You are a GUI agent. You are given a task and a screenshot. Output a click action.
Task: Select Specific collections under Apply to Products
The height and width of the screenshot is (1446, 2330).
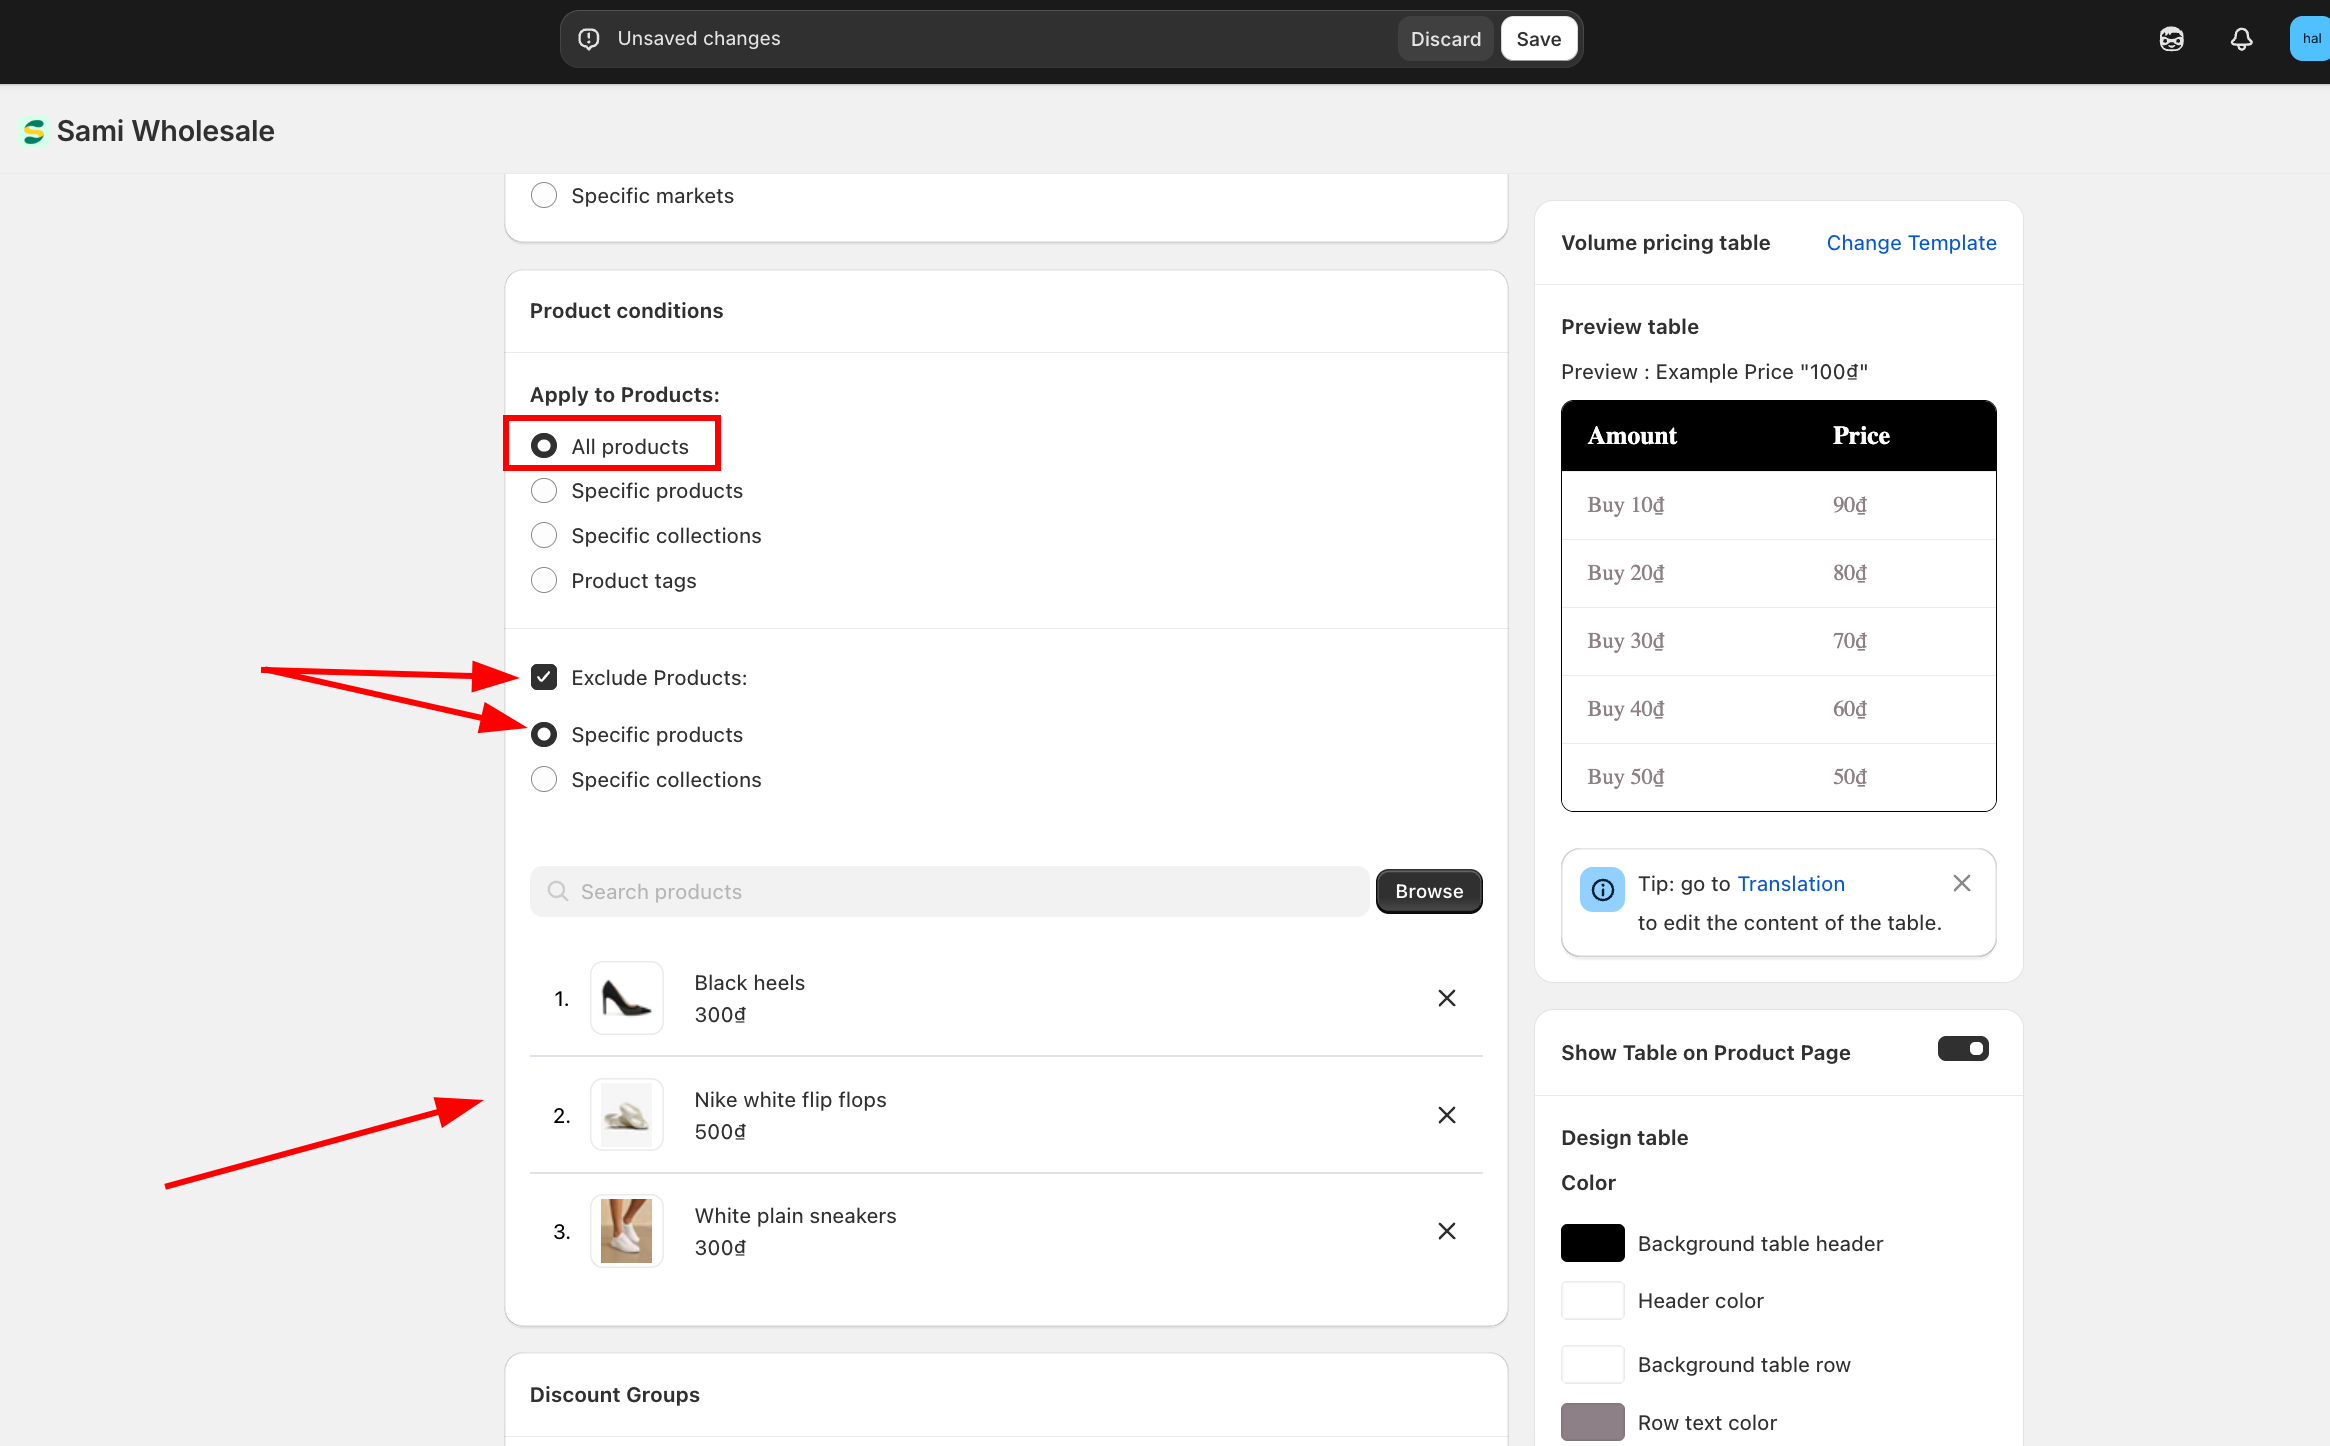click(x=544, y=536)
